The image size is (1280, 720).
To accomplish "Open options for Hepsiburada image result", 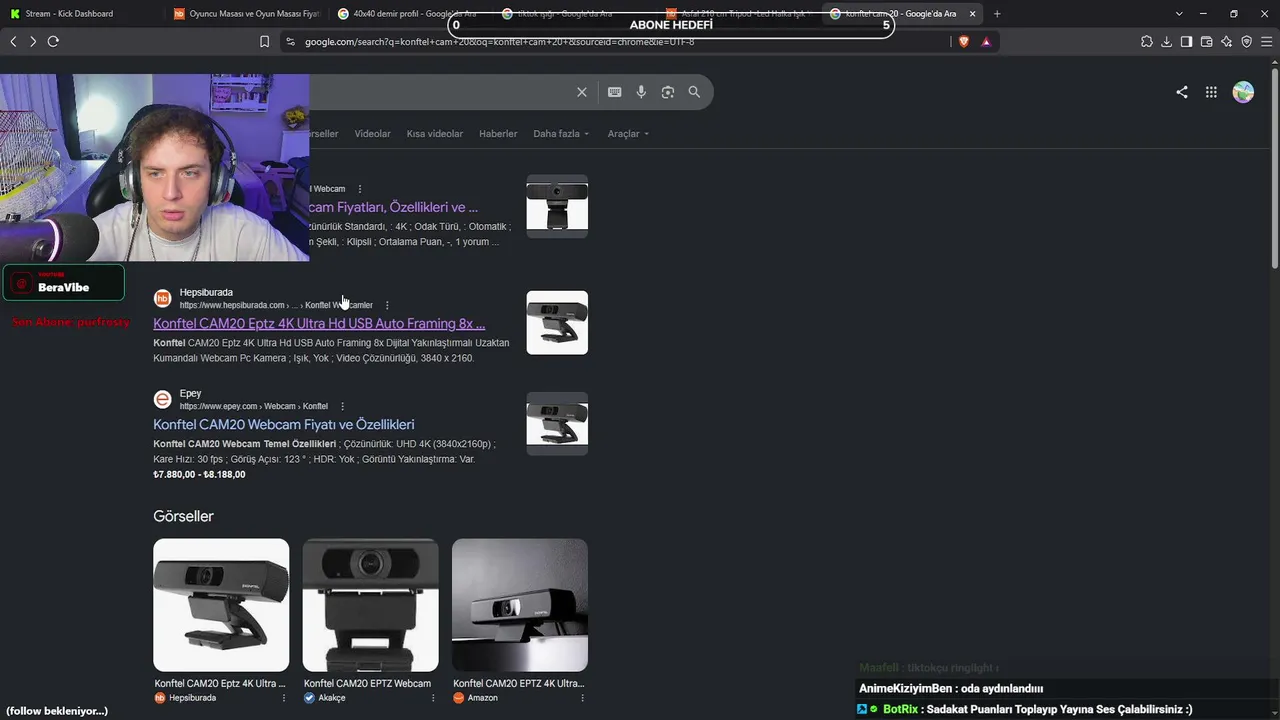I will [284, 698].
